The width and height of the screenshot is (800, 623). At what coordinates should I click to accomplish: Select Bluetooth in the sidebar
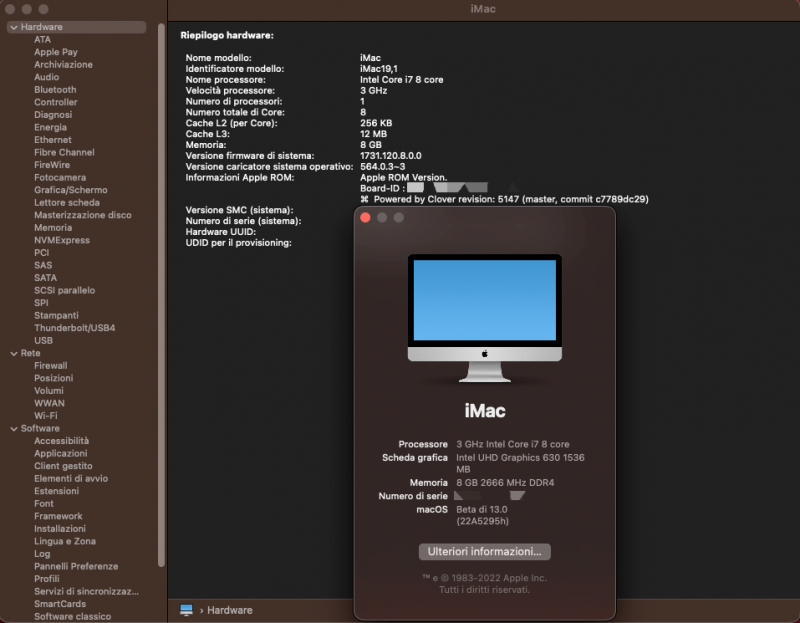pos(55,90)
